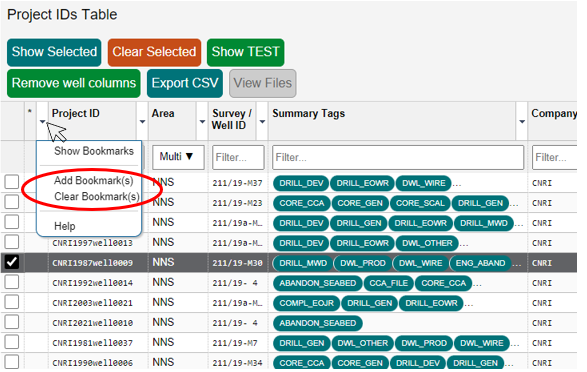Click project ID CNRI1997well0013
The image size is (587, 372).
click(92, 243)
